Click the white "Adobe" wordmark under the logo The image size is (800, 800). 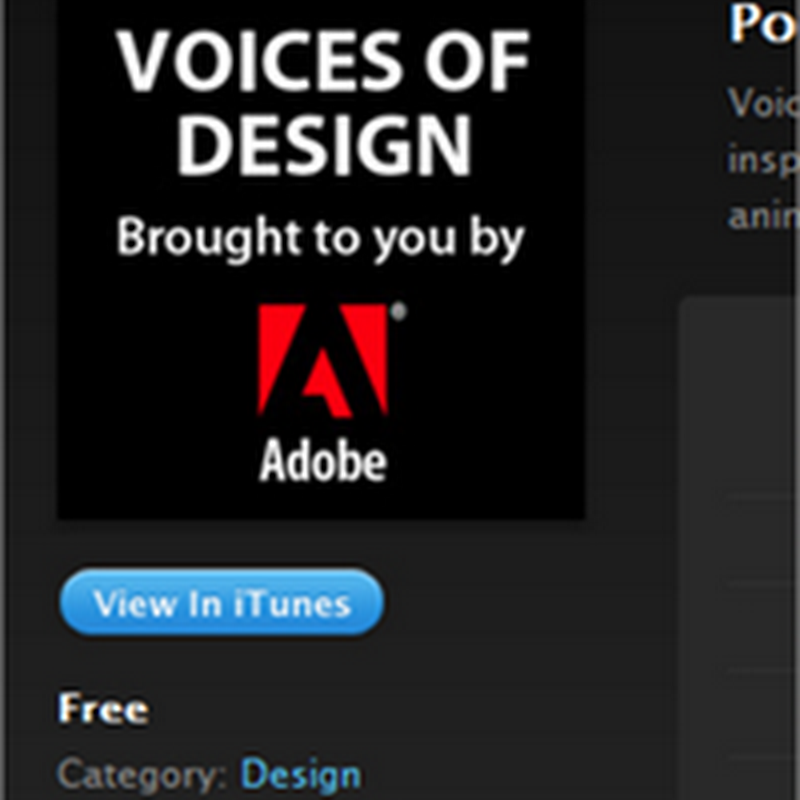pos(322,462)
